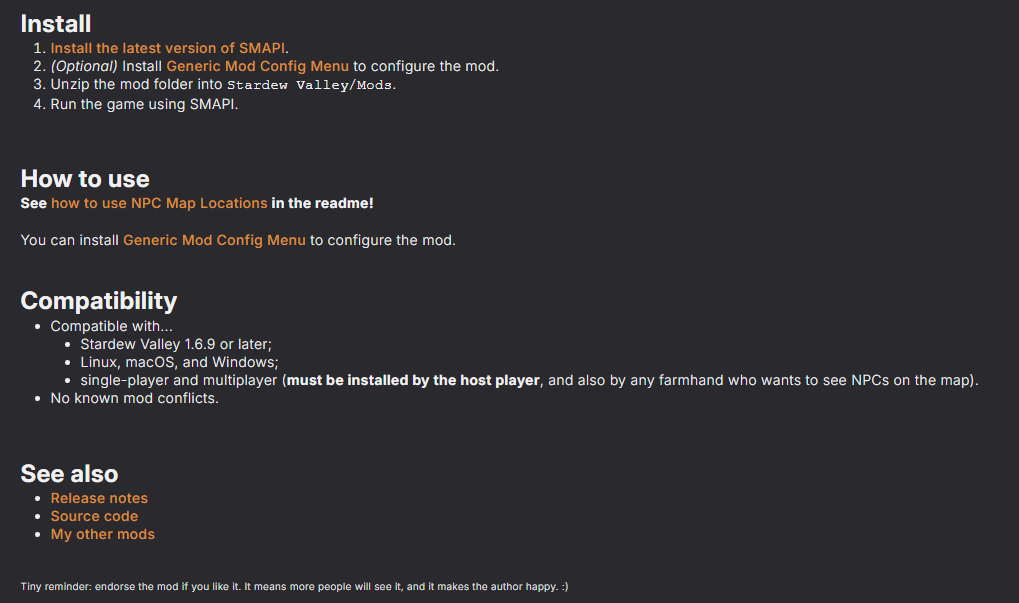Viewport: 1019px width, 603px height.
Task: Click the "How to use" heading
Action: coord(85,179)
